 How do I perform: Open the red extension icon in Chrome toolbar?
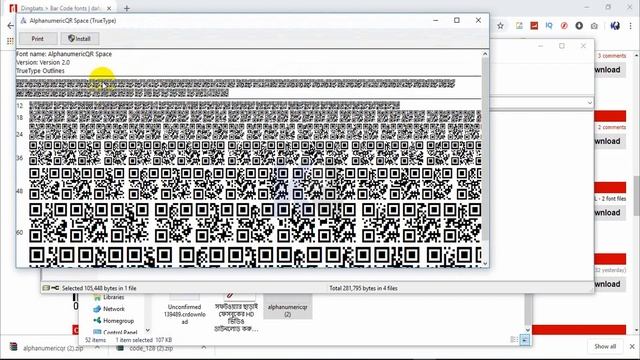pyautogui.click(x=534, y=26)
